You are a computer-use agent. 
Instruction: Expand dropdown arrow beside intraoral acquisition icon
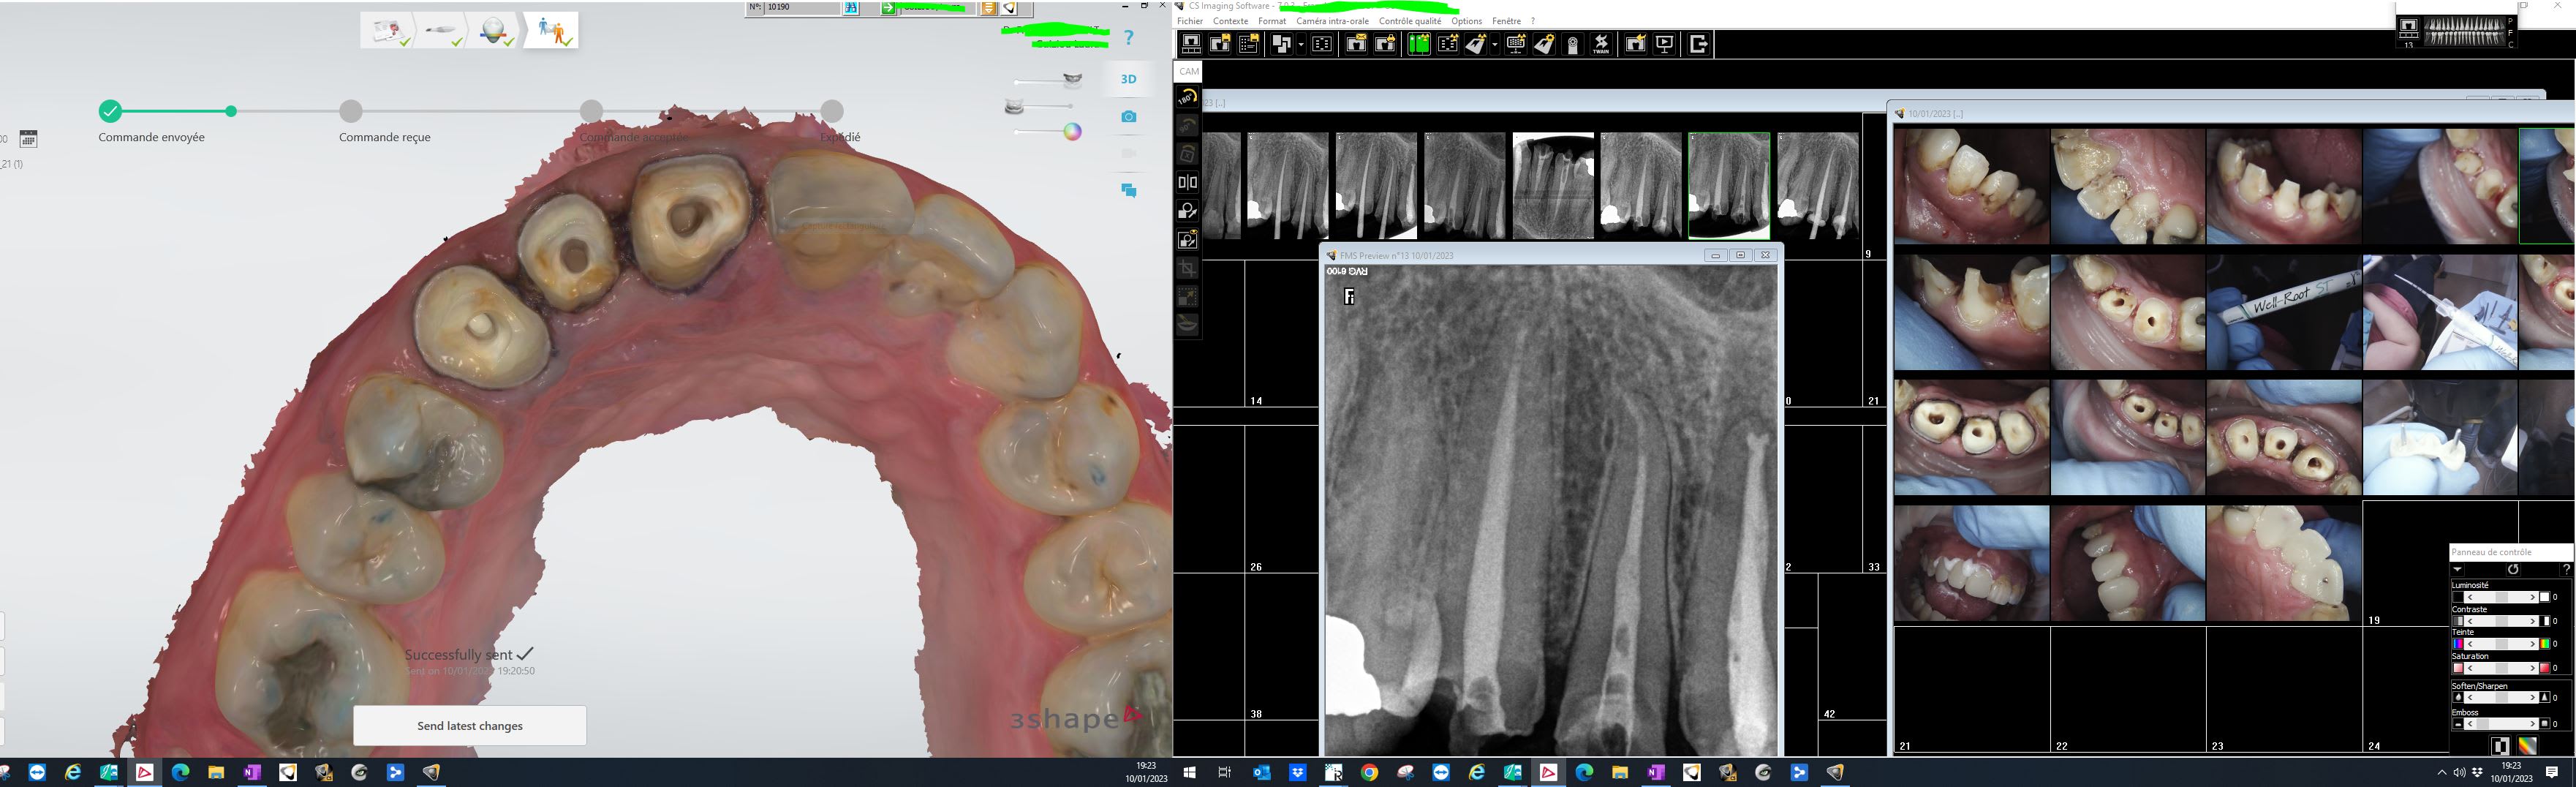point(1494,44)
